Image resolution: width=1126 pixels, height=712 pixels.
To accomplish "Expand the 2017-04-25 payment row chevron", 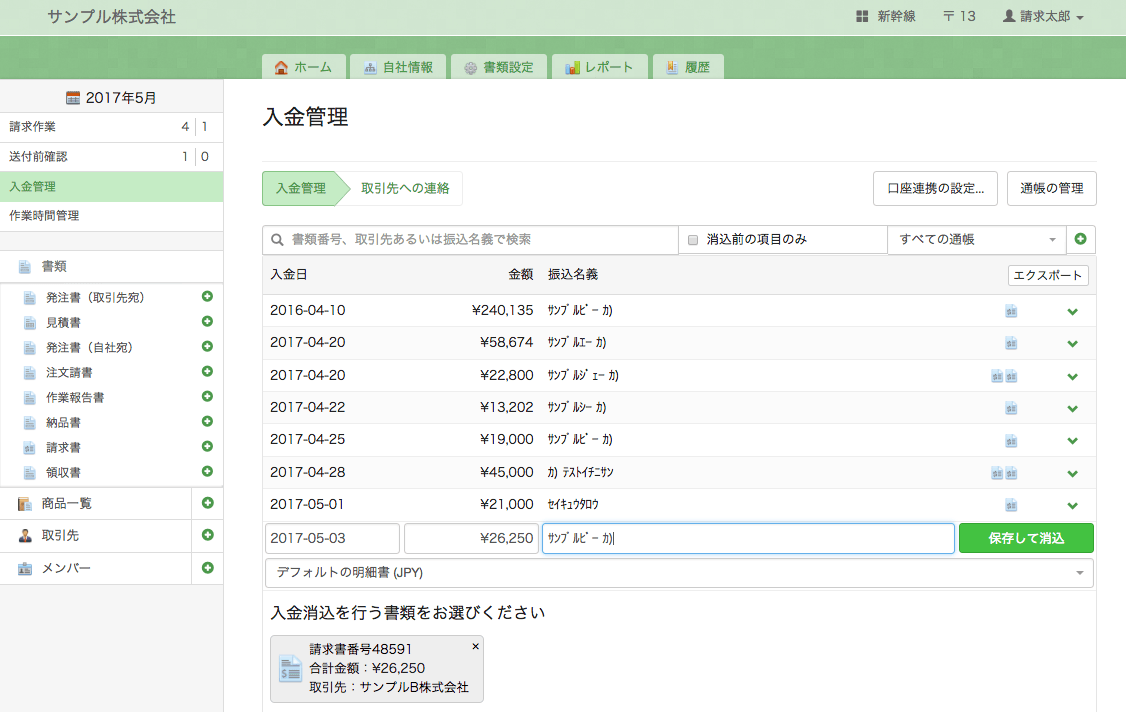I will click(x=1072, y=441).
